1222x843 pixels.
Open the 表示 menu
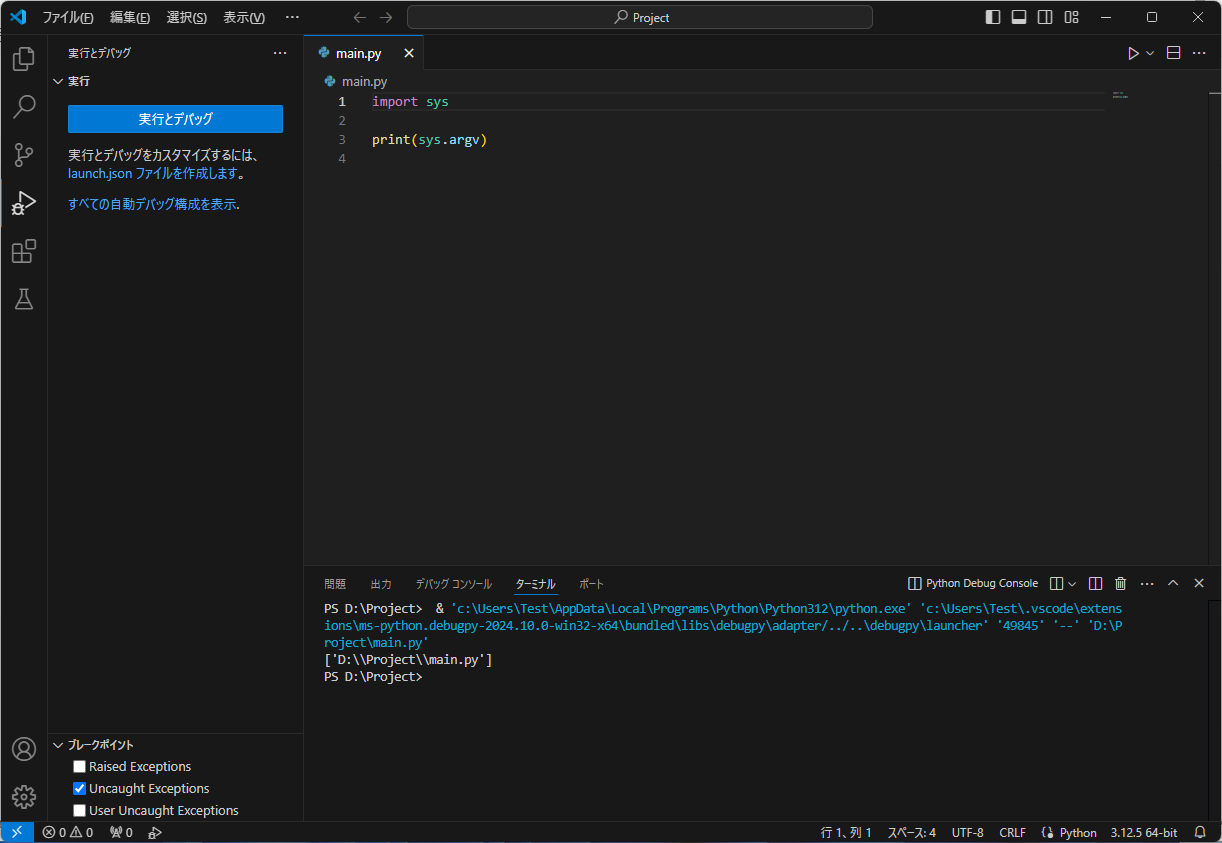pyautogui.click(x=243, y=17)
